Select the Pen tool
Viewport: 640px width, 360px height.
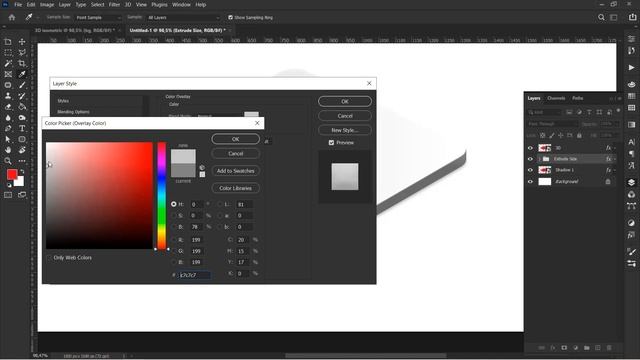coord(8,129)
